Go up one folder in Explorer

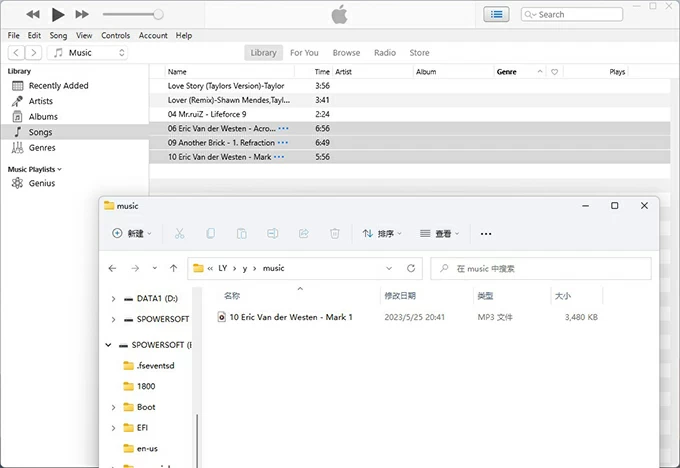click(x=173, y=268)
